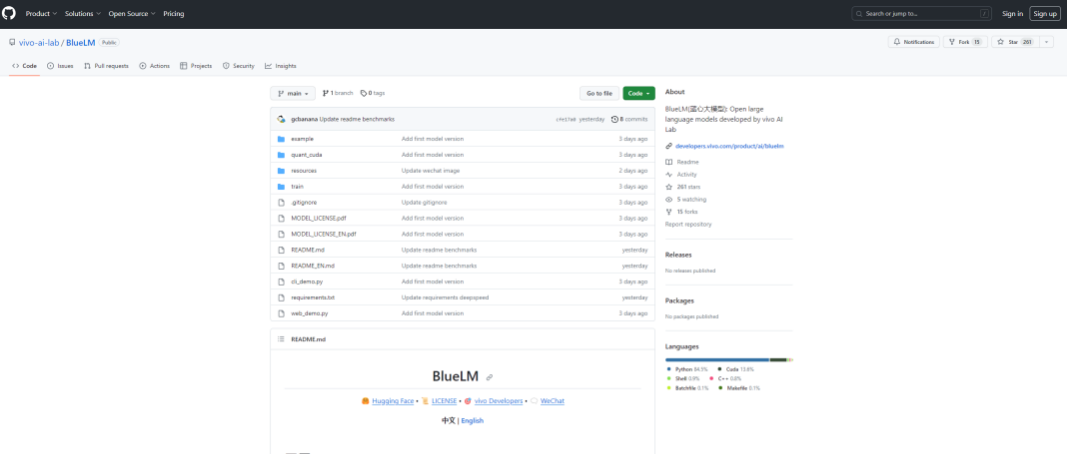Open Hugging Face link in README
This screenshot has width=1067, height=454.
click(393, 401)
